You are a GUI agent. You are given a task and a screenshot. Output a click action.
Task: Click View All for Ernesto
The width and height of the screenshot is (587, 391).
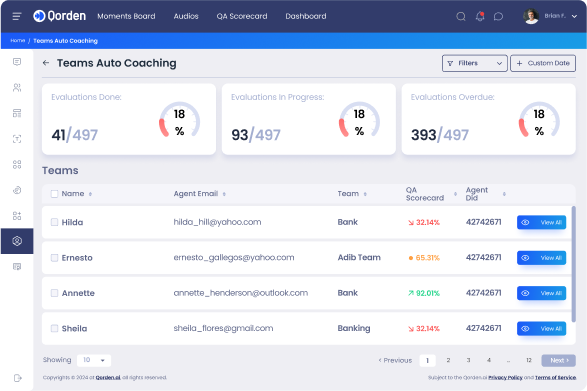tap(541, 258)
